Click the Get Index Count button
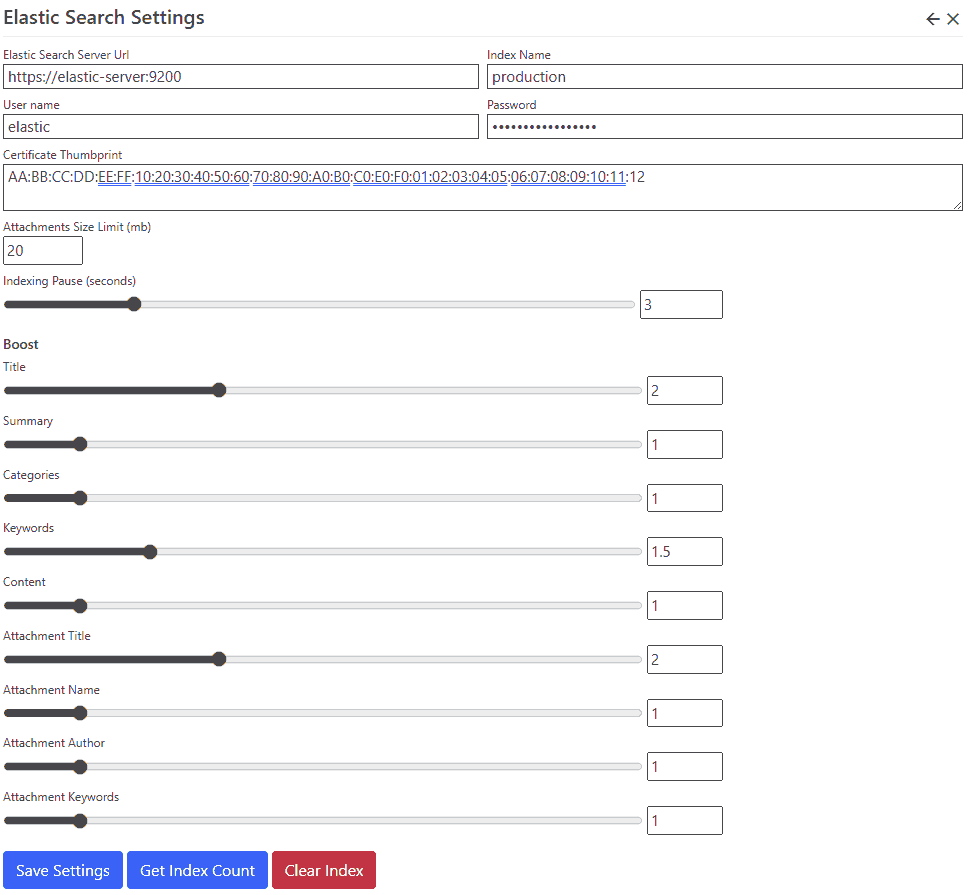The height and width of the screenshot is (895, 971). point(196,870)
